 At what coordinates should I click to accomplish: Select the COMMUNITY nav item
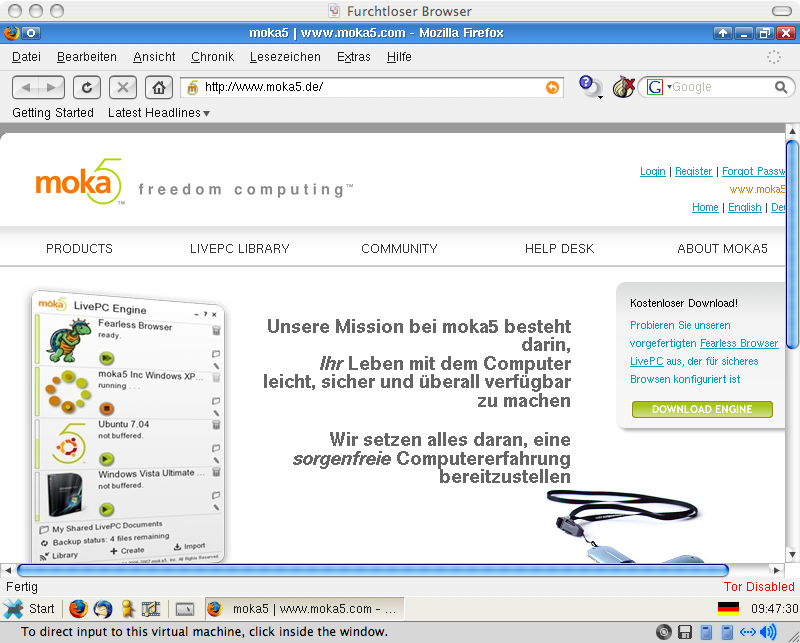[399, 249]
